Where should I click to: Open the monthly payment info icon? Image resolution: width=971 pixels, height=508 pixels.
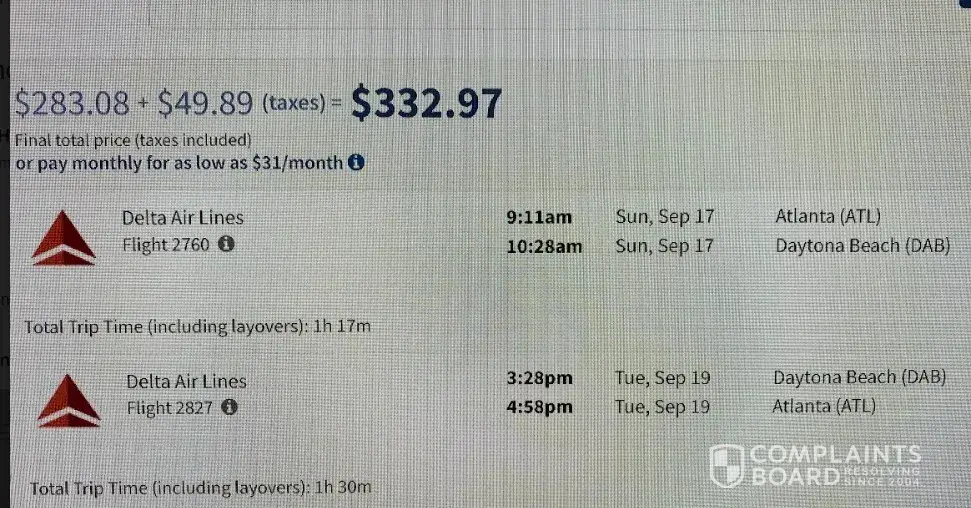point(355,162)
